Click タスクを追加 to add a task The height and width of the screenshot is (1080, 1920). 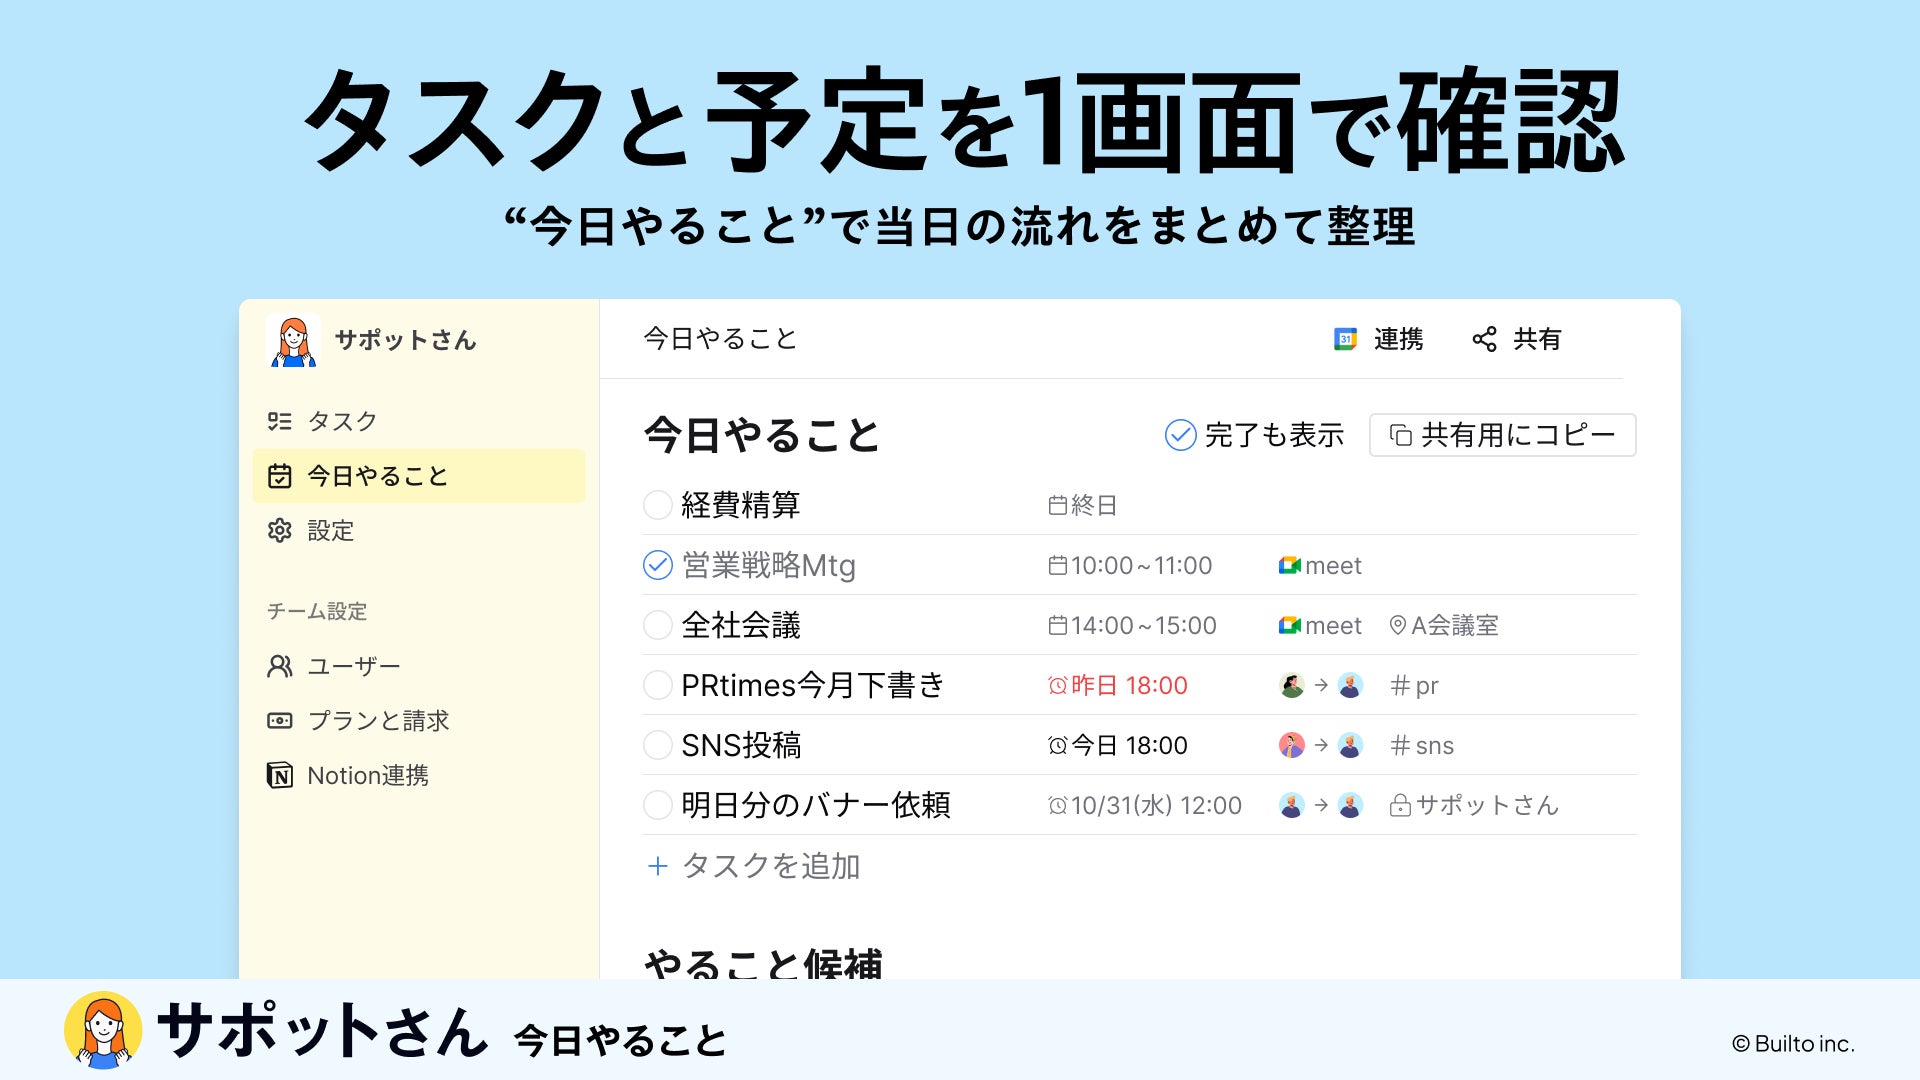[770, 866]
